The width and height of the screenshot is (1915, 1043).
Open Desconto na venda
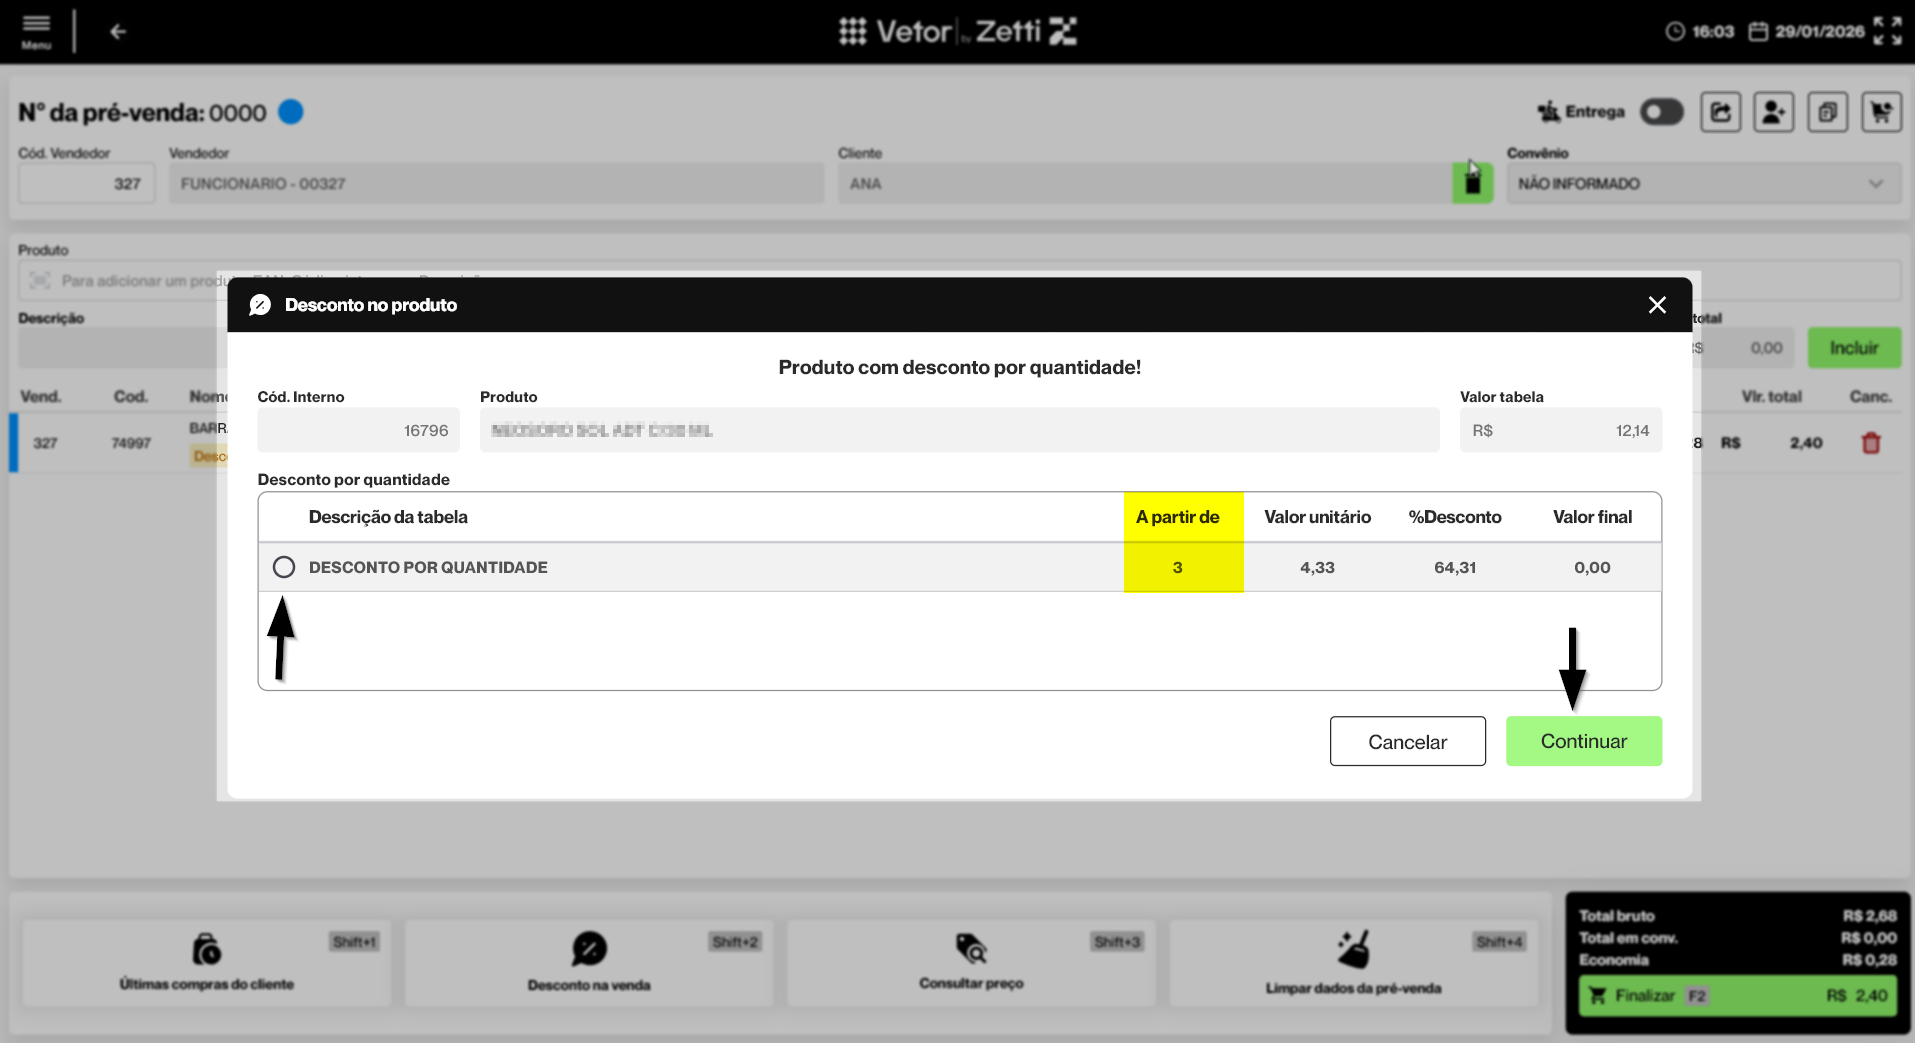click(x=589, y=962)
